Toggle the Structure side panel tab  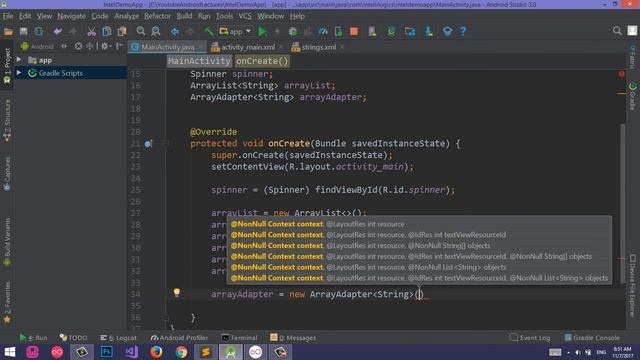click(x=7, y=121)
